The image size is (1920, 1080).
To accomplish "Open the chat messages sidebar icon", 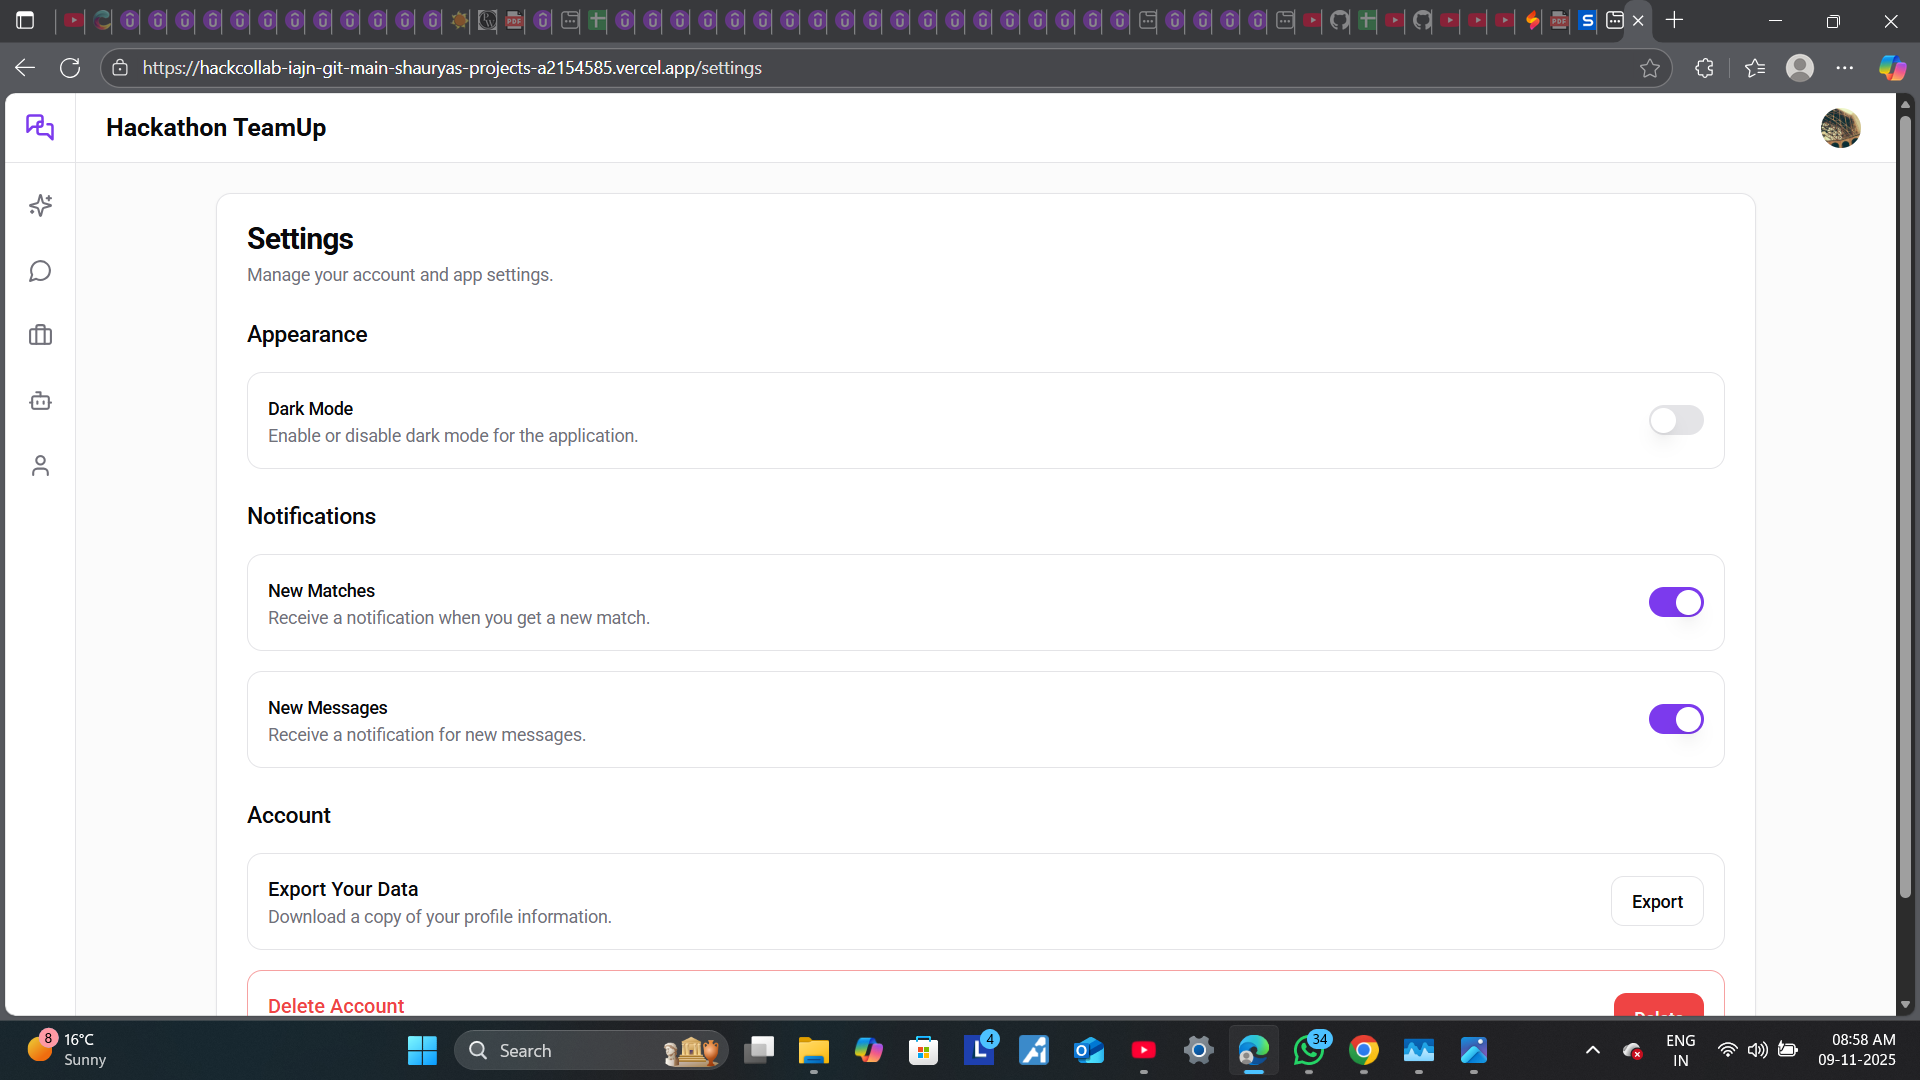I will 40,270.
